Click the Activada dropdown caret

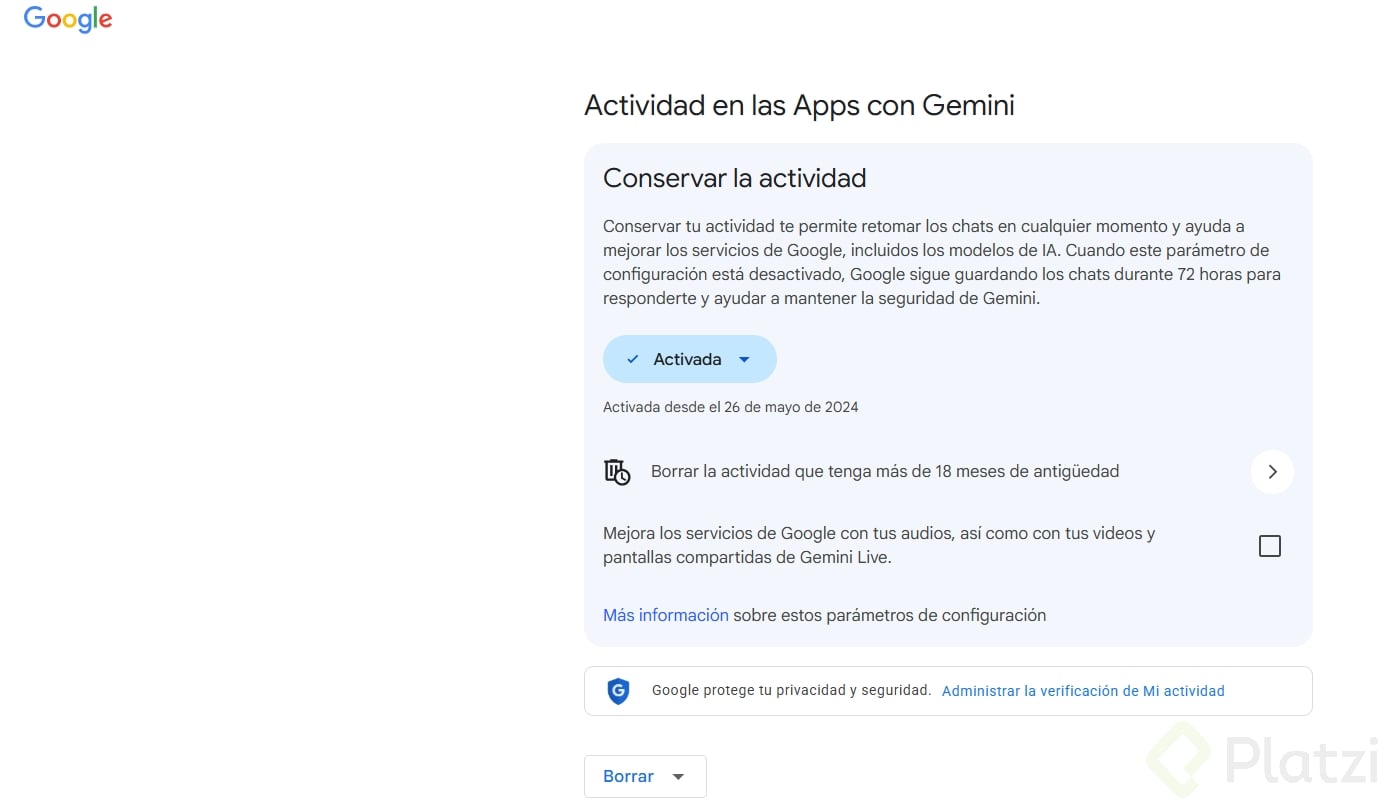pos(744,360)
